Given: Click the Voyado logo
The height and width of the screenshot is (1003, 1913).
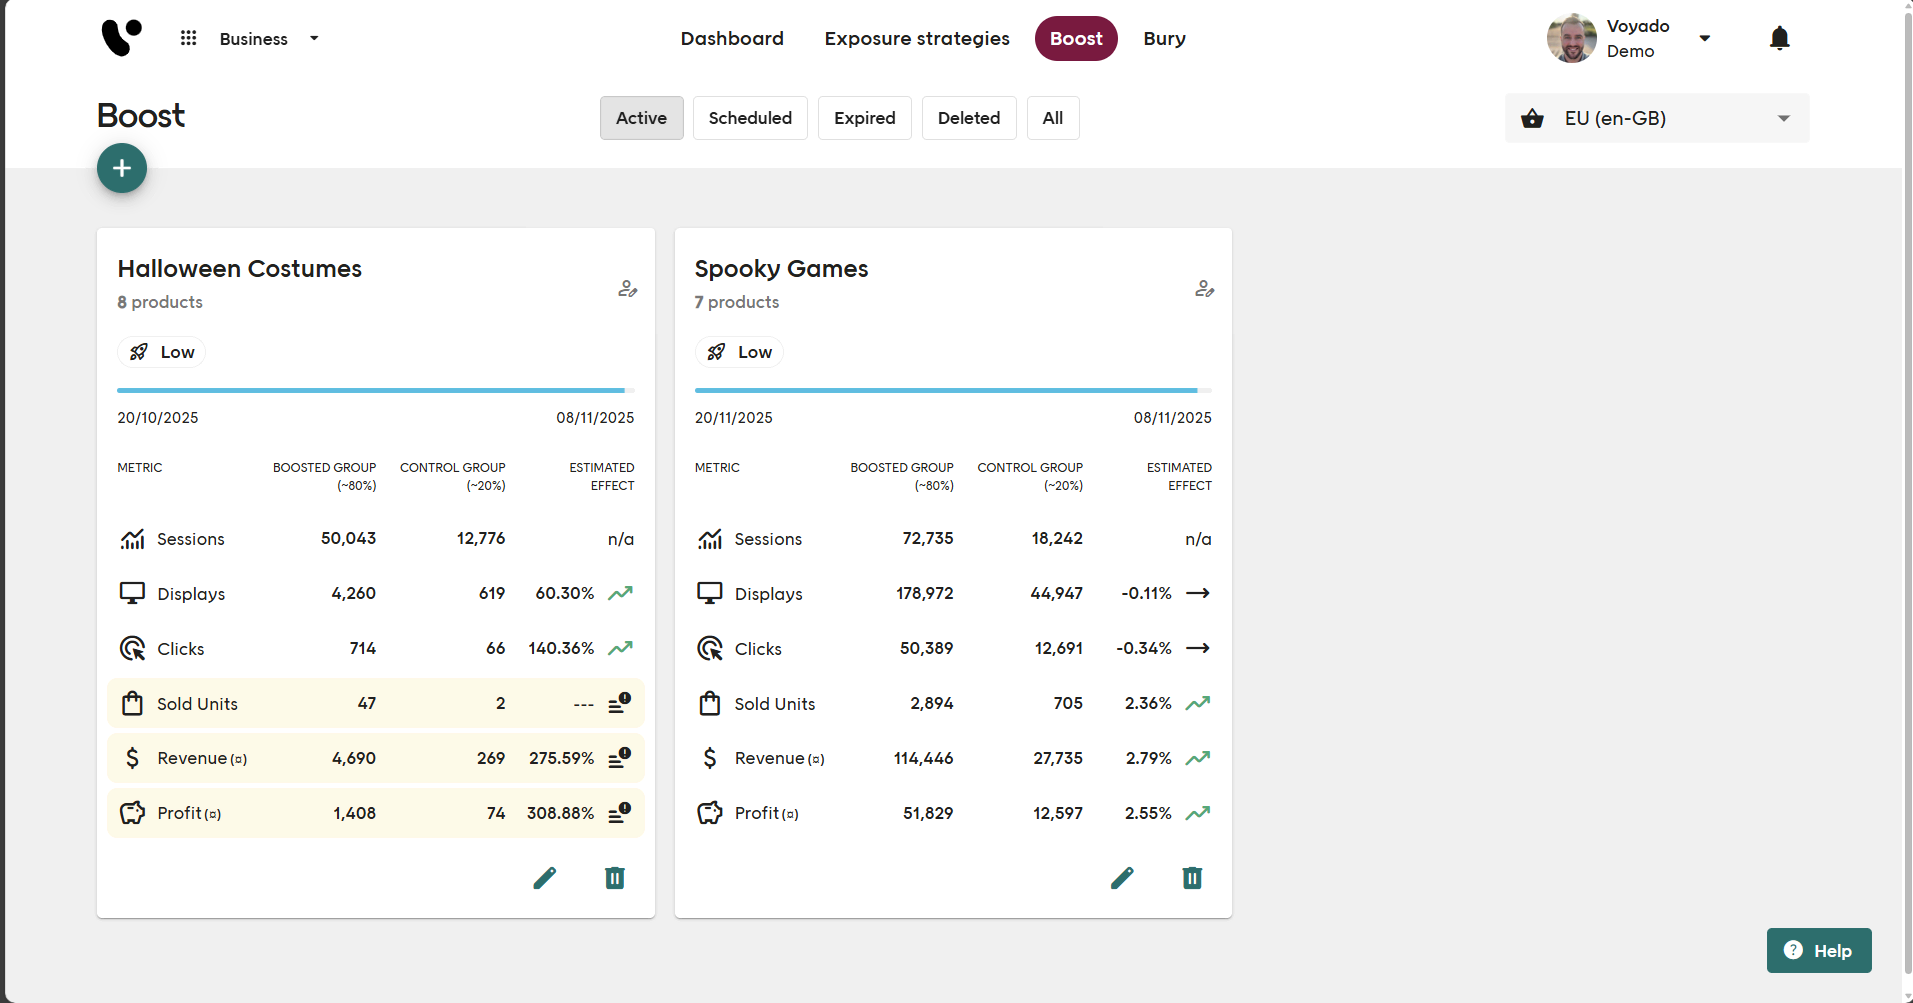Looking at the screenshot, I should click(122, 39).
